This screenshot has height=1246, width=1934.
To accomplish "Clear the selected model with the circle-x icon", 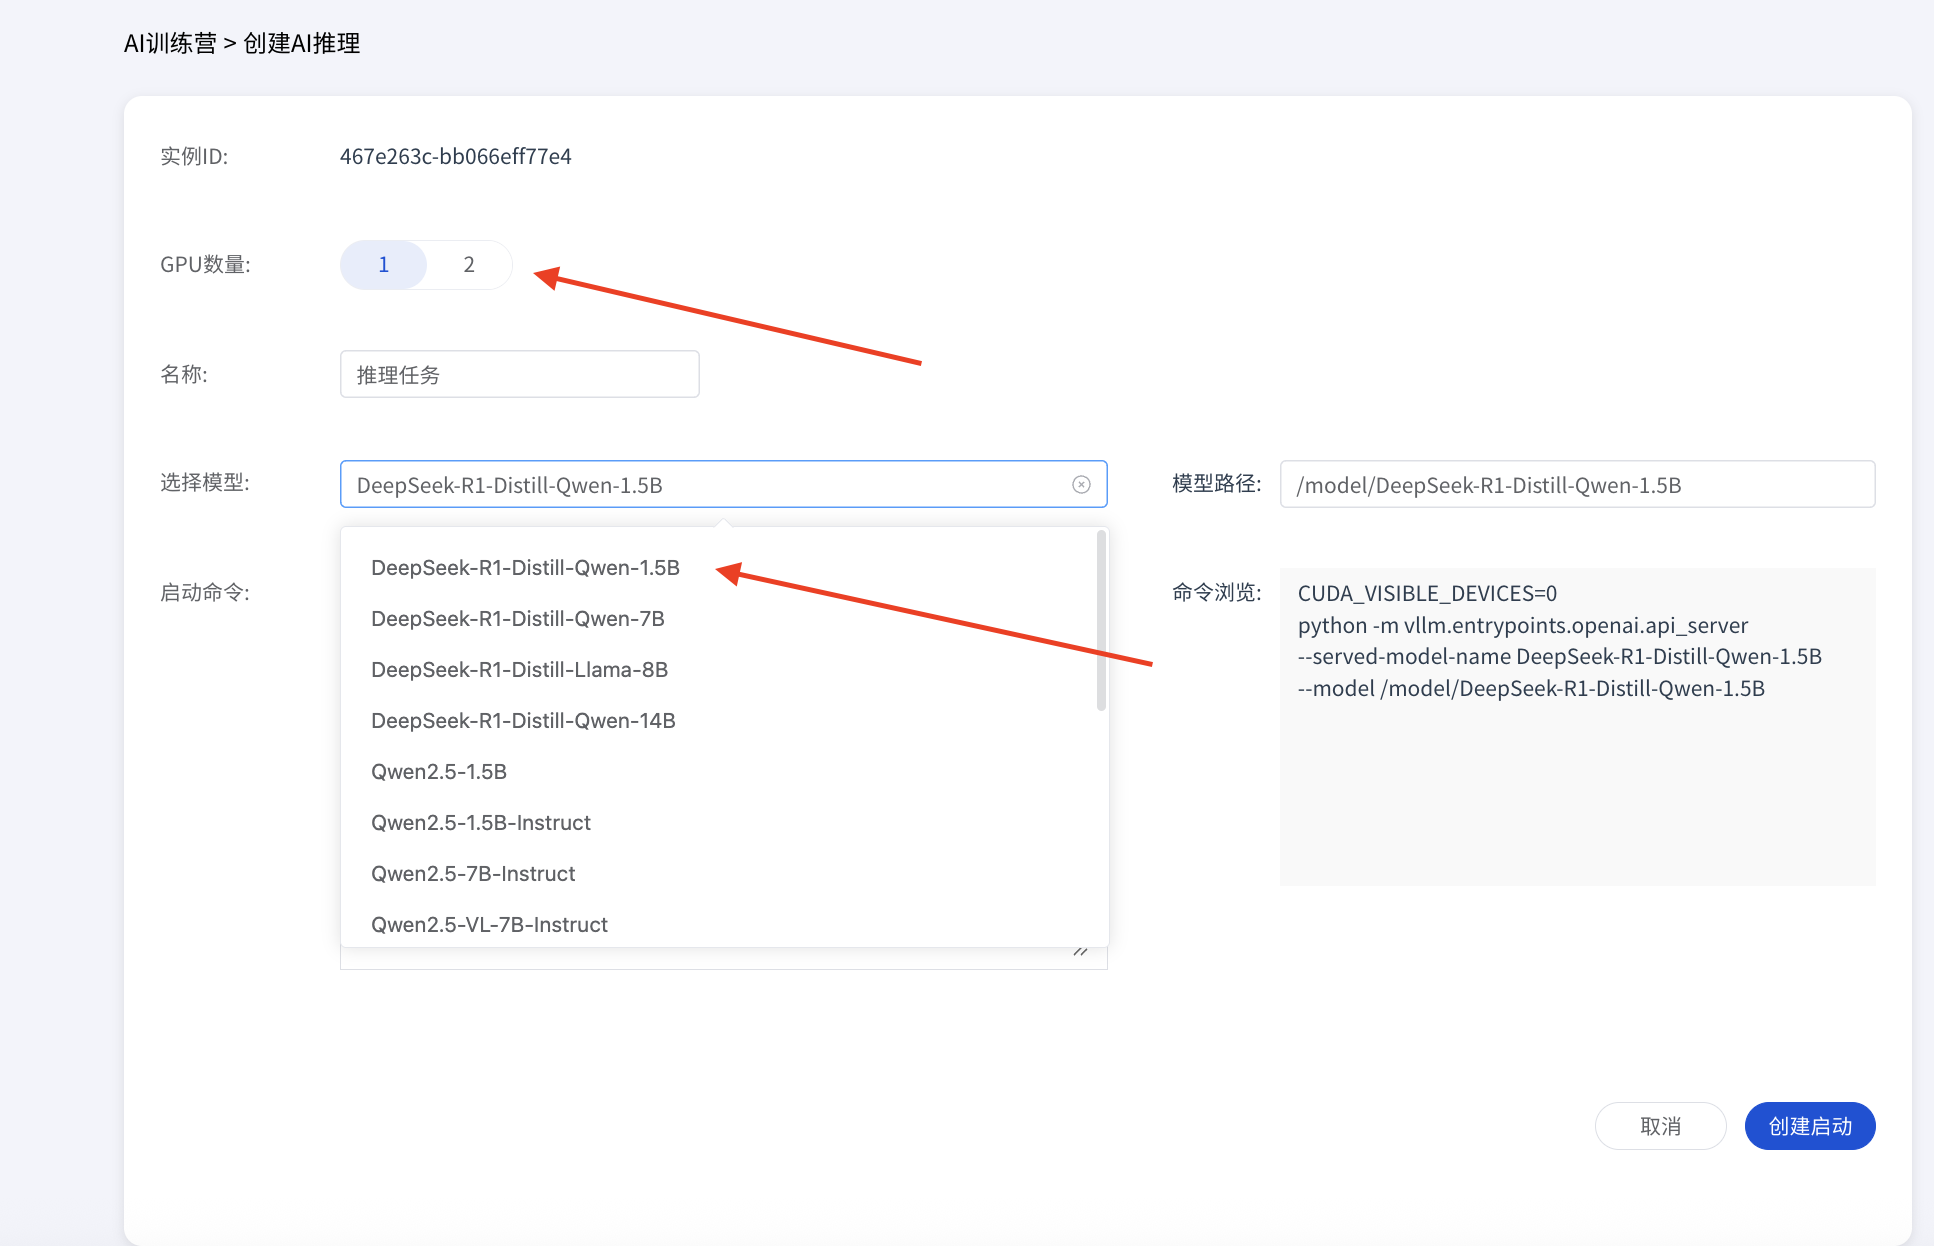I will tap(1081, 485).
